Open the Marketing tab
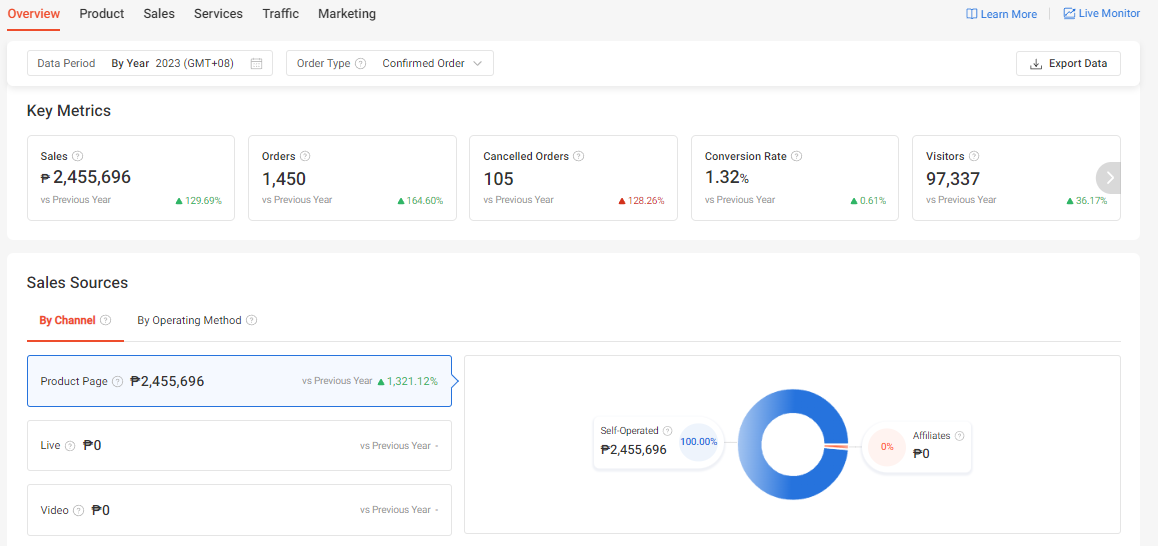Screen dimensions: 1158x546 347,14
